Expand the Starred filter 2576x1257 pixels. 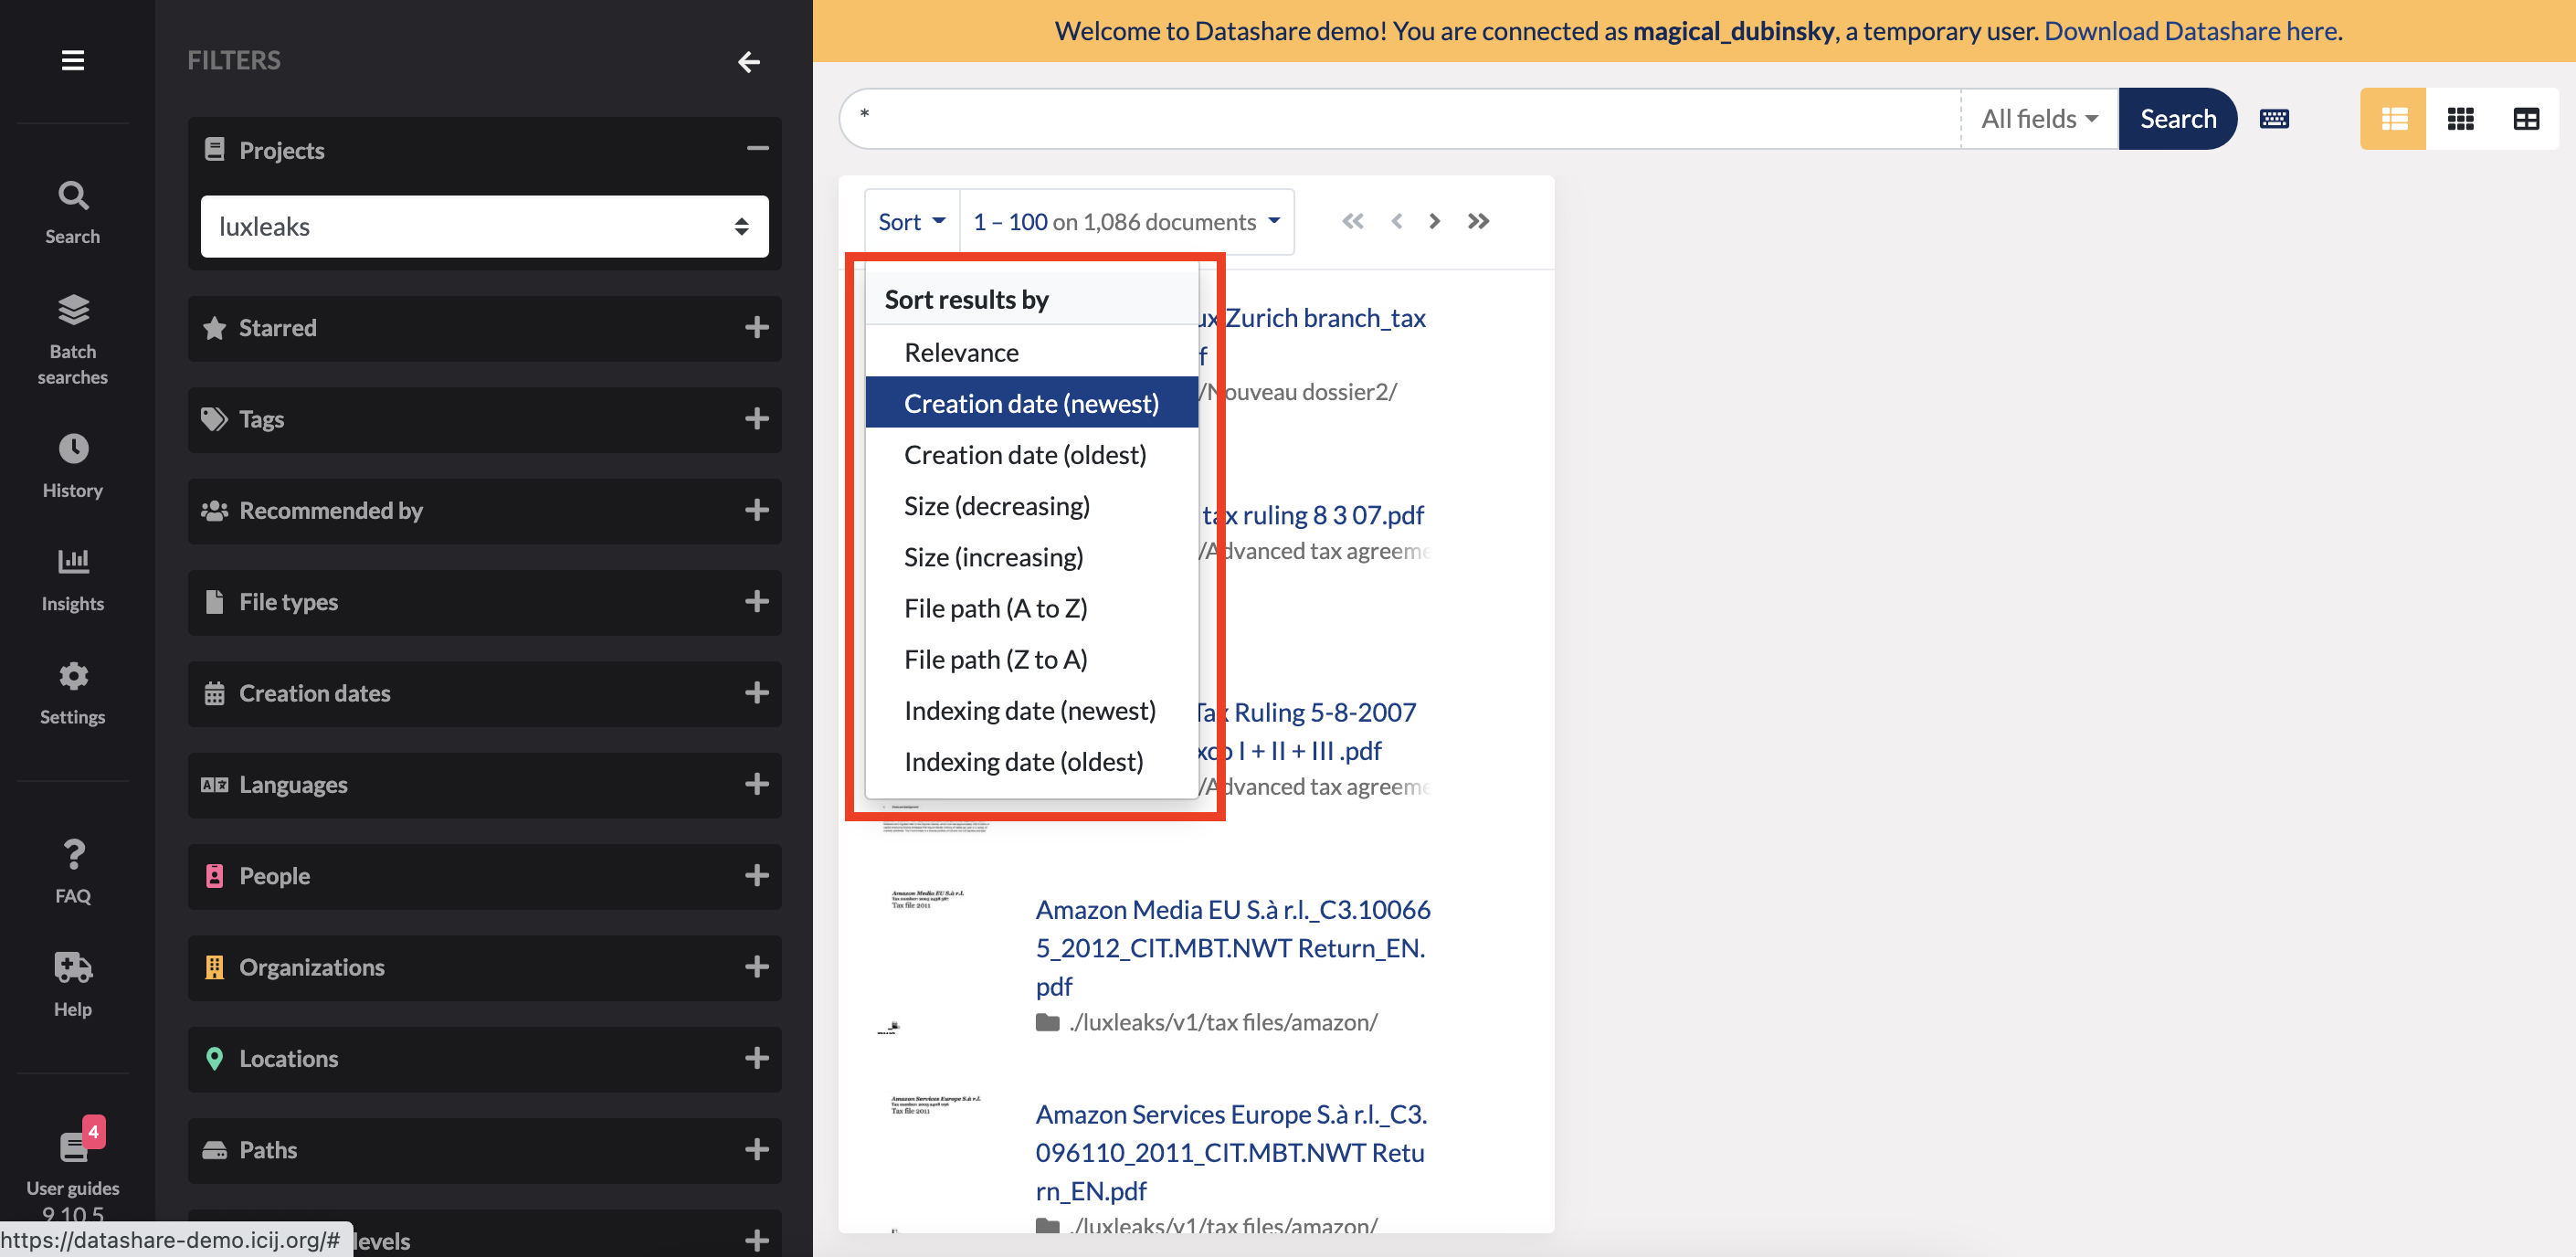tap(757, 327)
